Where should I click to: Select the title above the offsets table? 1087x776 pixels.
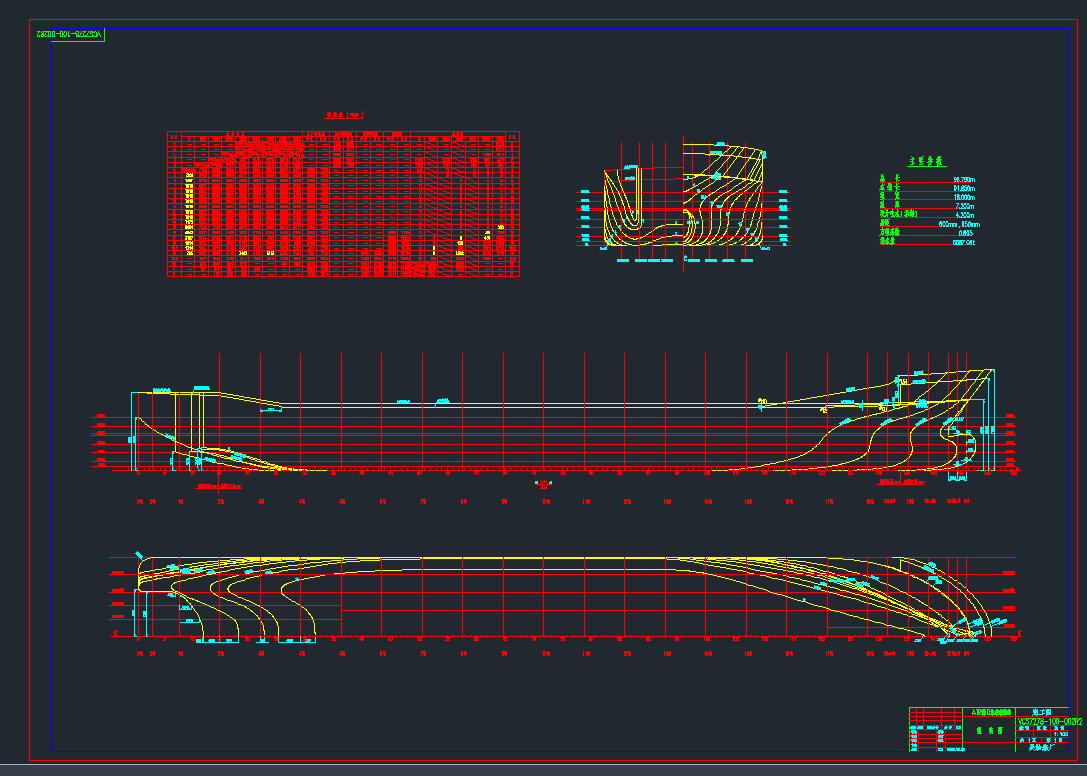343,116
